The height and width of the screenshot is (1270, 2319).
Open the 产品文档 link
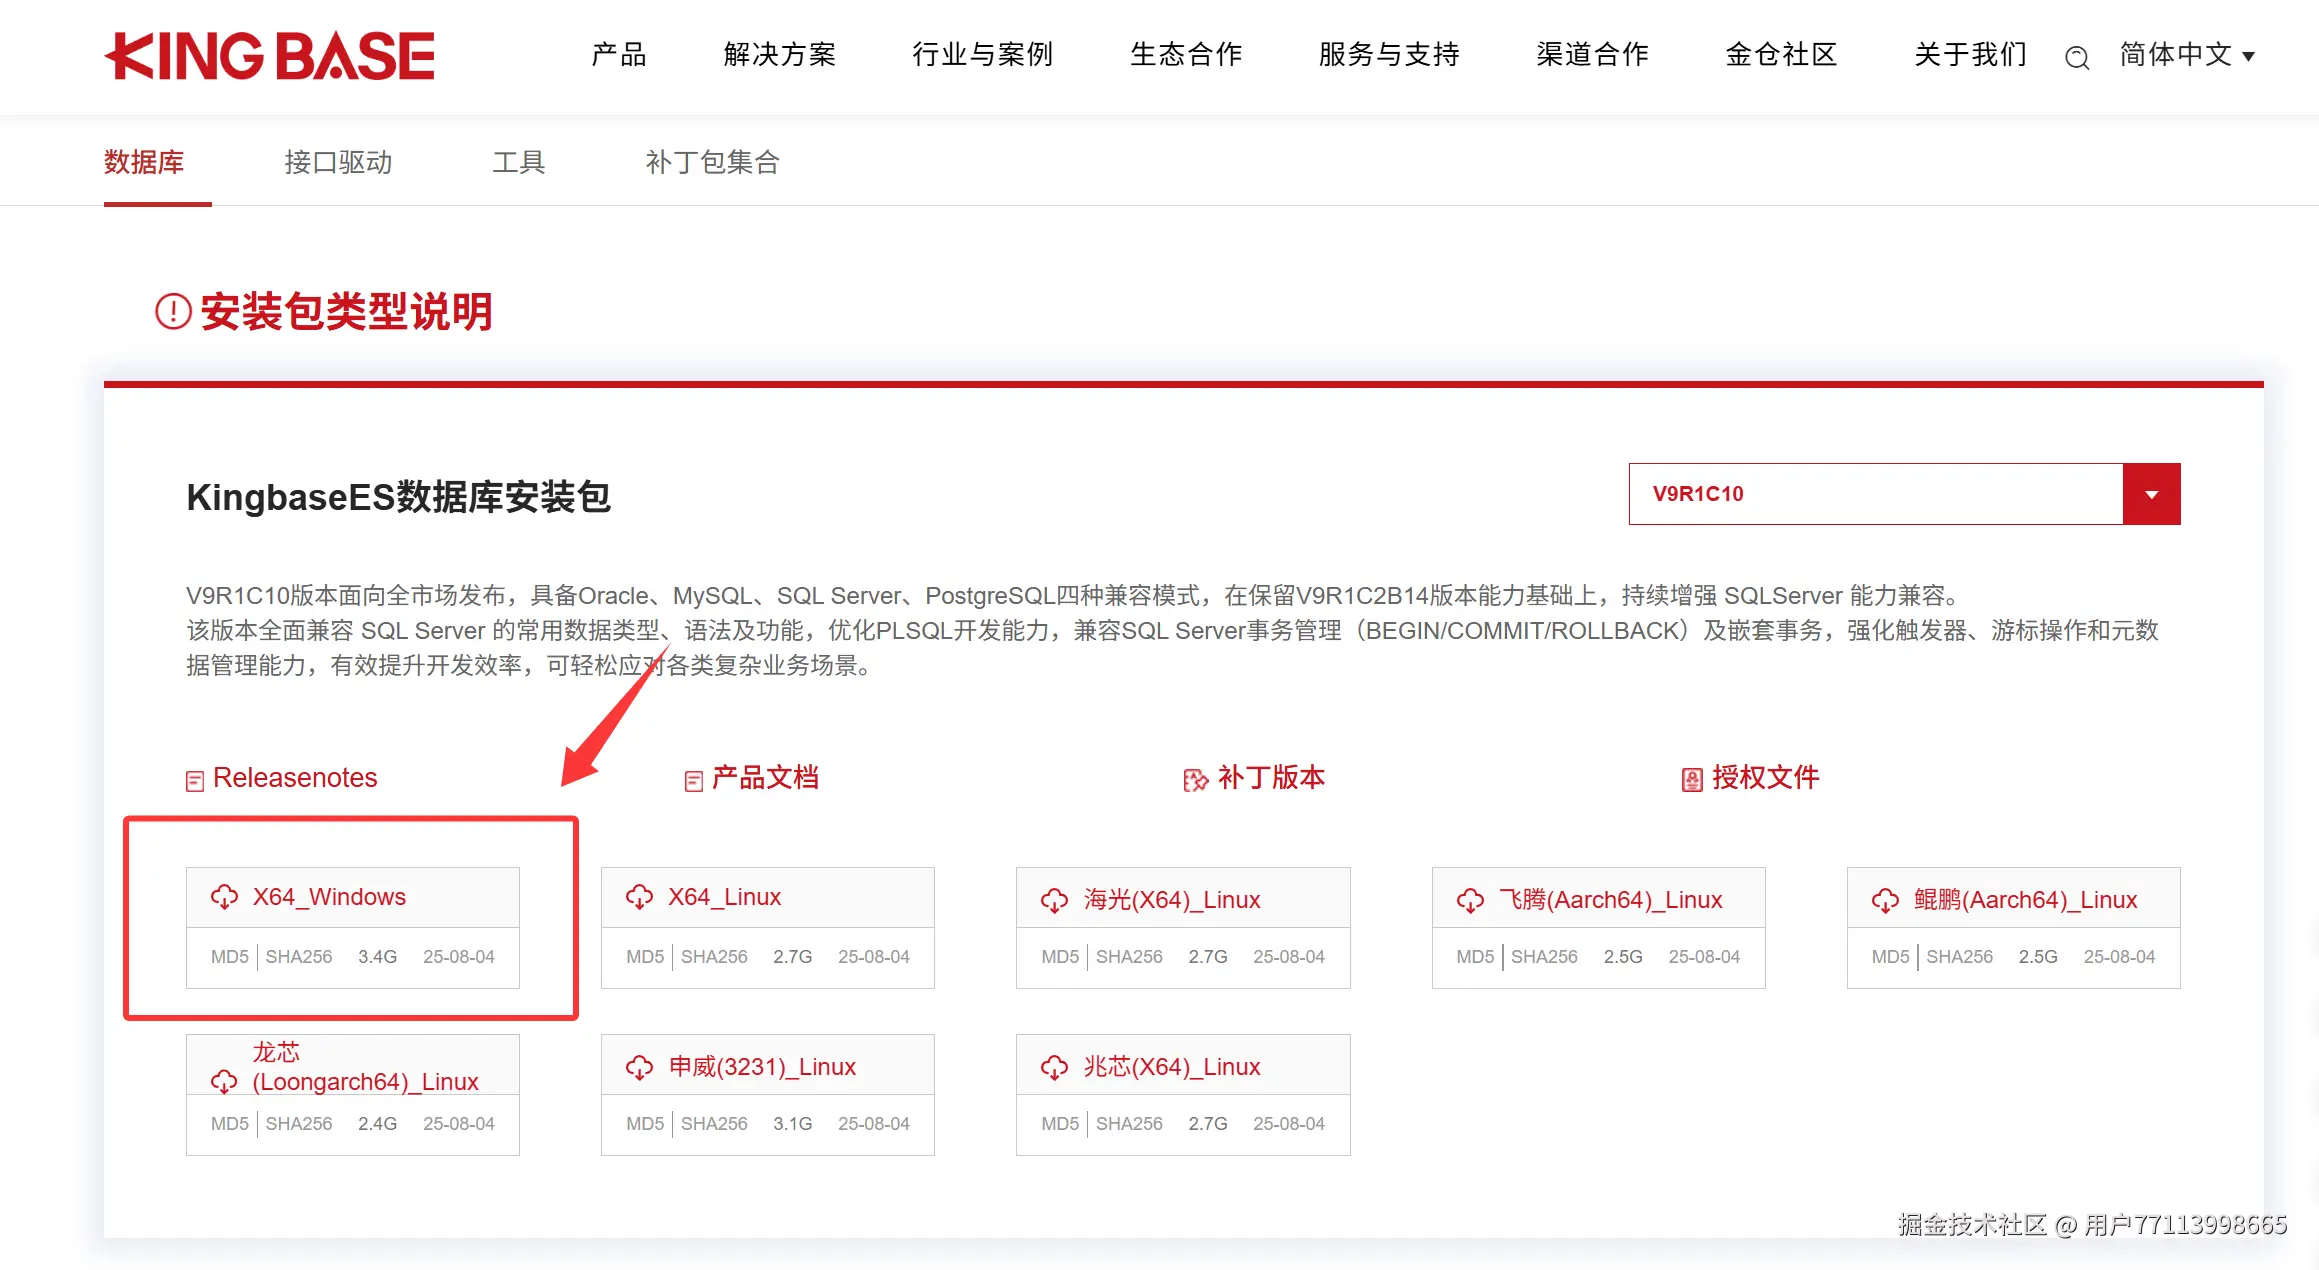click(x=764, y=778)
